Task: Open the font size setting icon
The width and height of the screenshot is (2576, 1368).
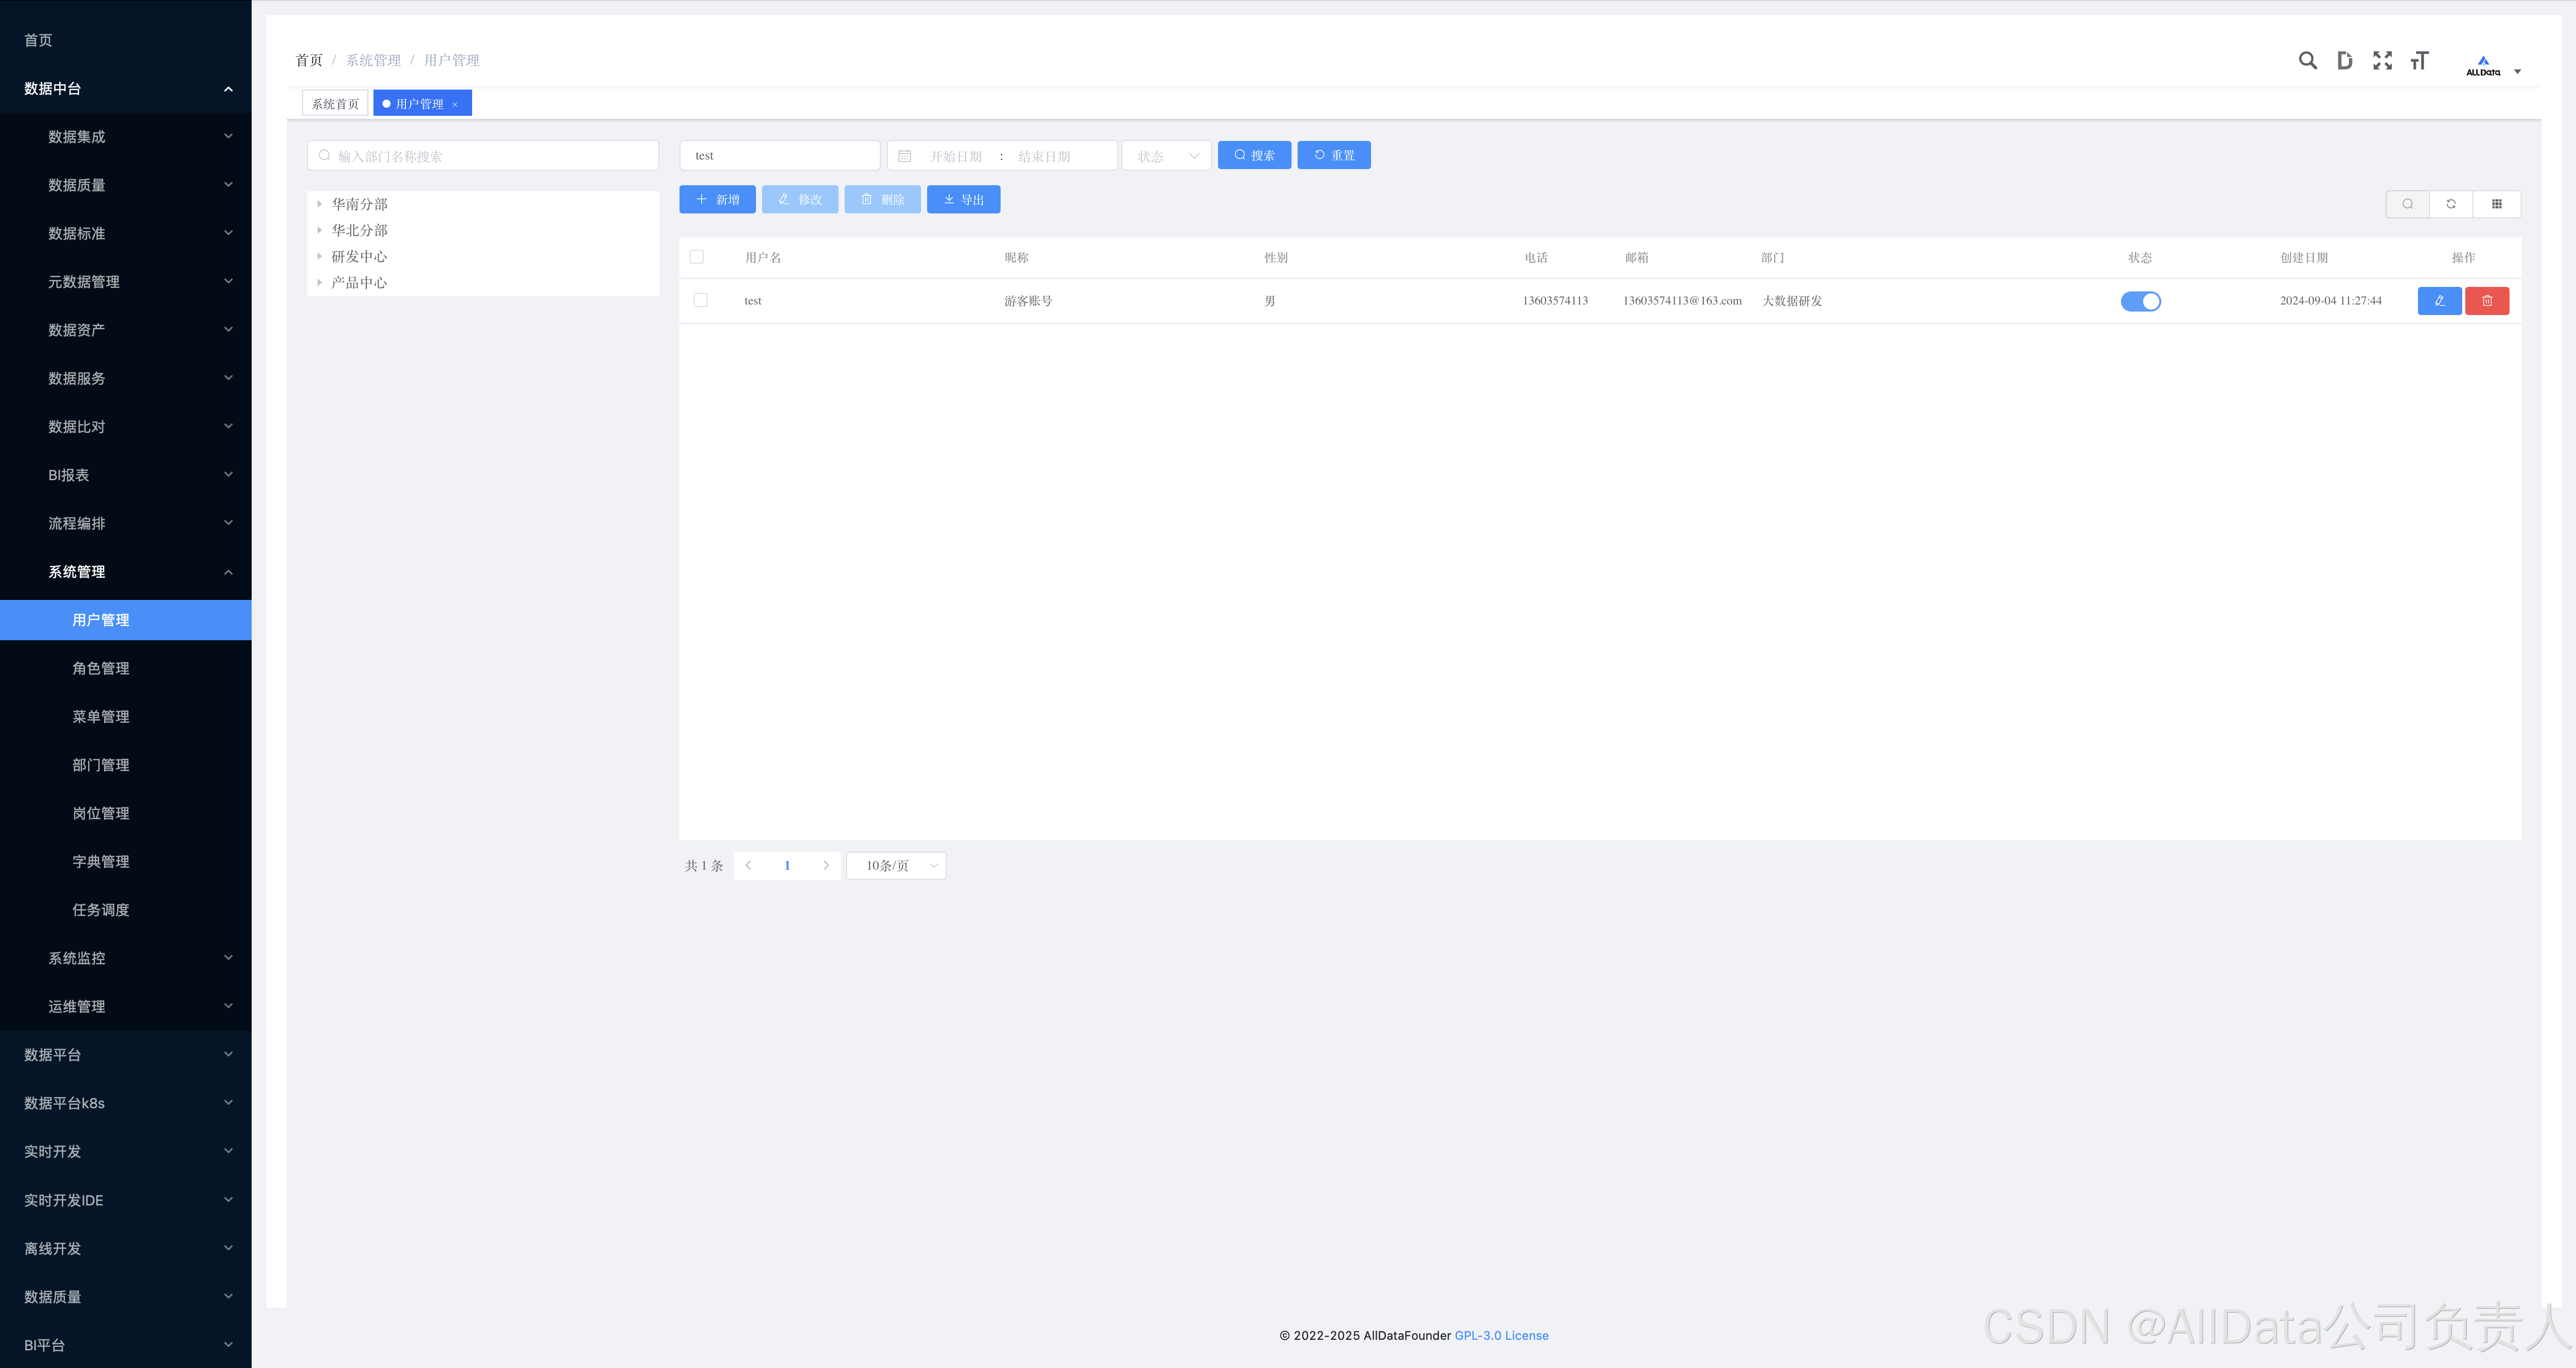Action: [x=2419, y=61]
